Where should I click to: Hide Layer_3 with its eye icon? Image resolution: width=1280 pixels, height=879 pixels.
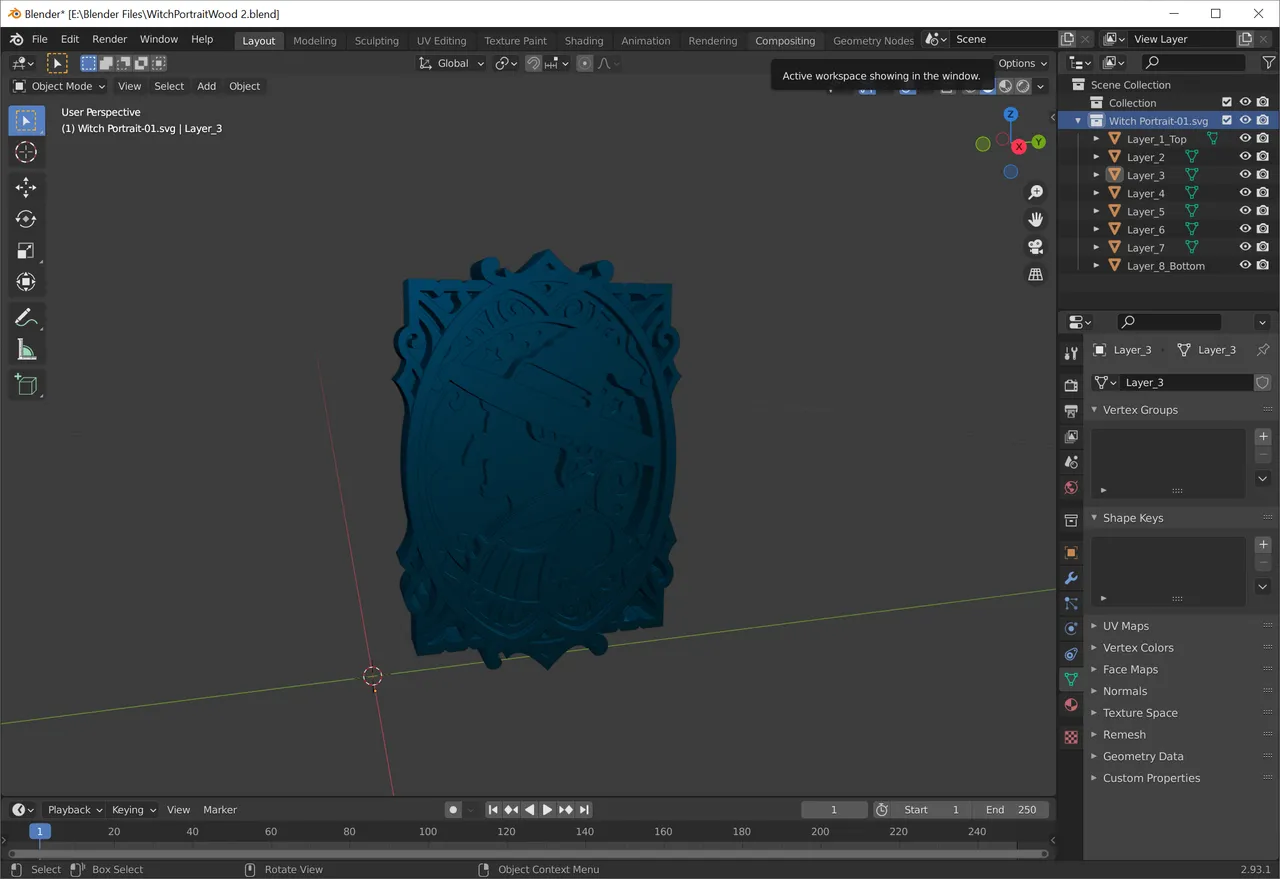coord(1245,175)
